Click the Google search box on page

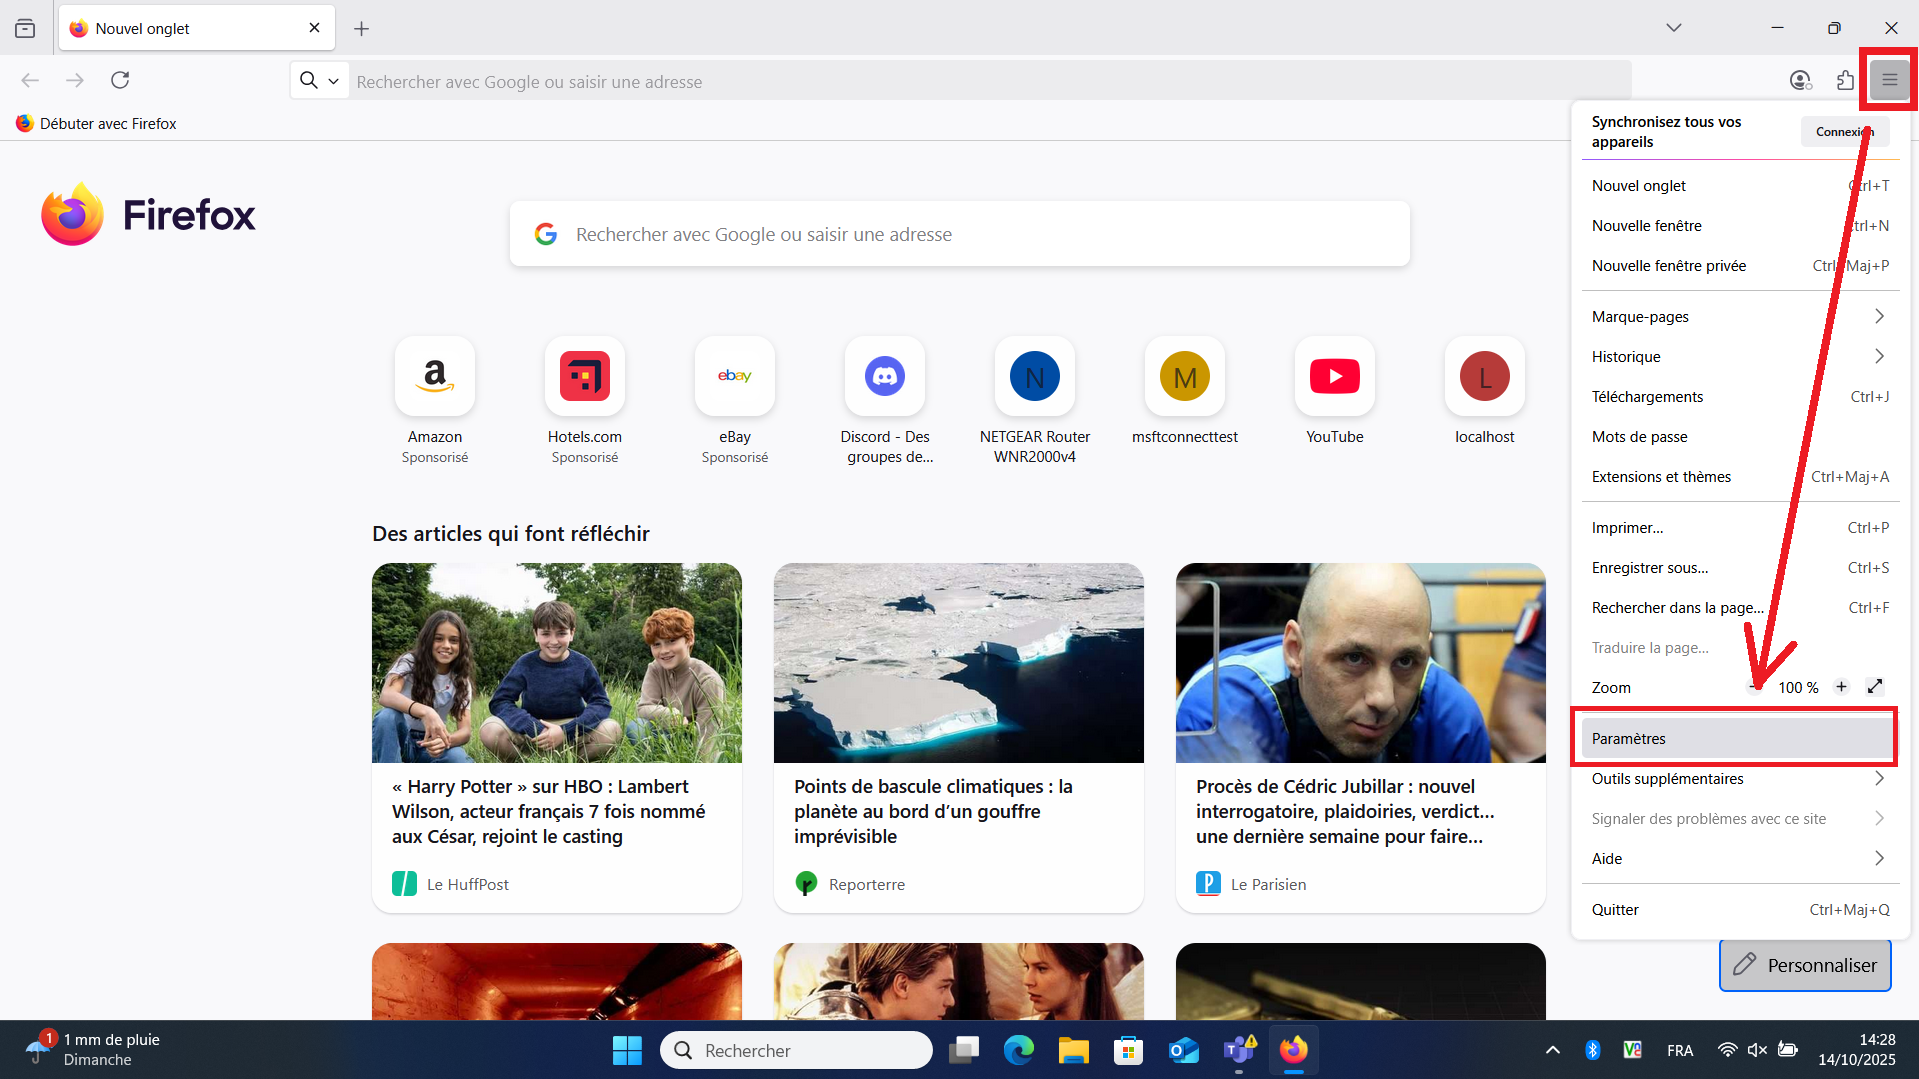tap(960, 234)
